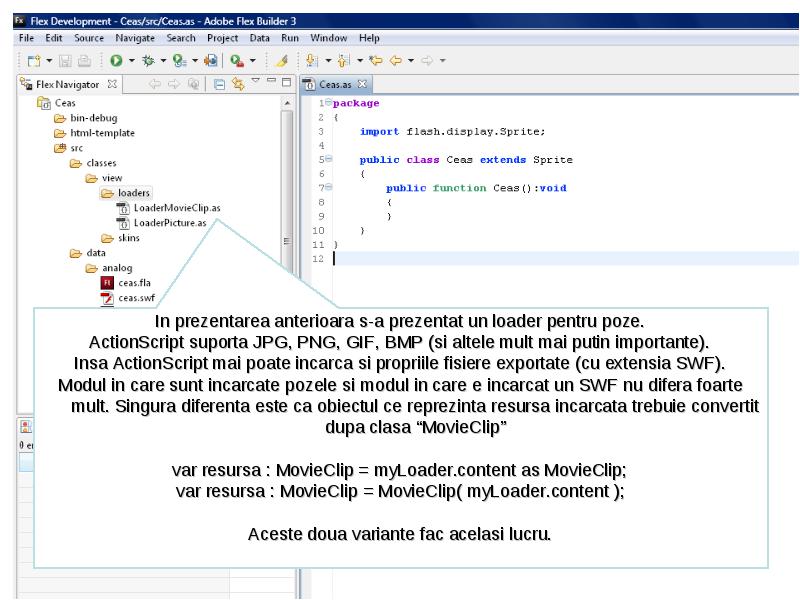Screen dimensions: 800x600
Task: Click the Save toolbar icon
Action: click(x=65, y=61)
